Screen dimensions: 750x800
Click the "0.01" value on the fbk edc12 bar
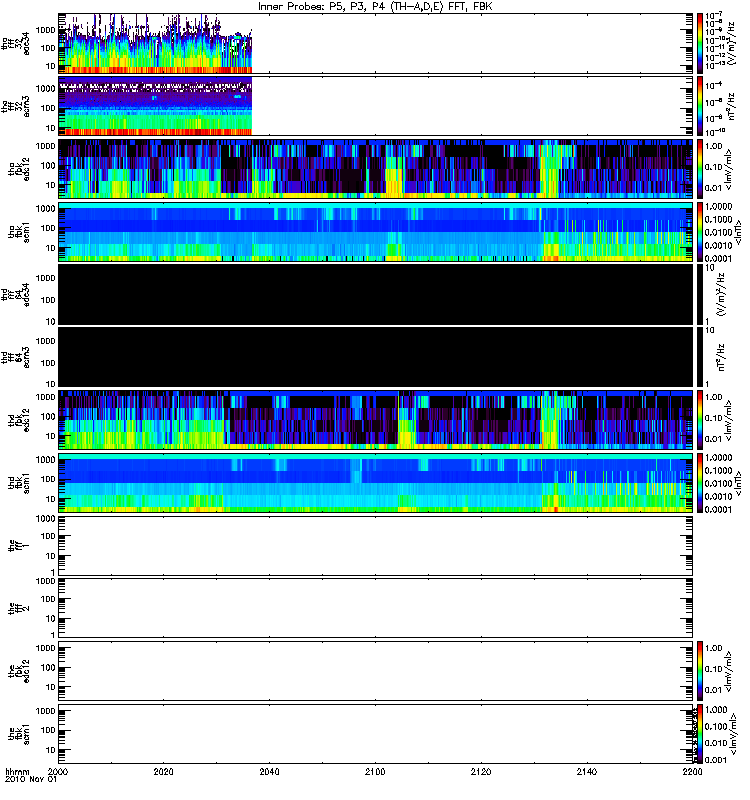(713, 690)
